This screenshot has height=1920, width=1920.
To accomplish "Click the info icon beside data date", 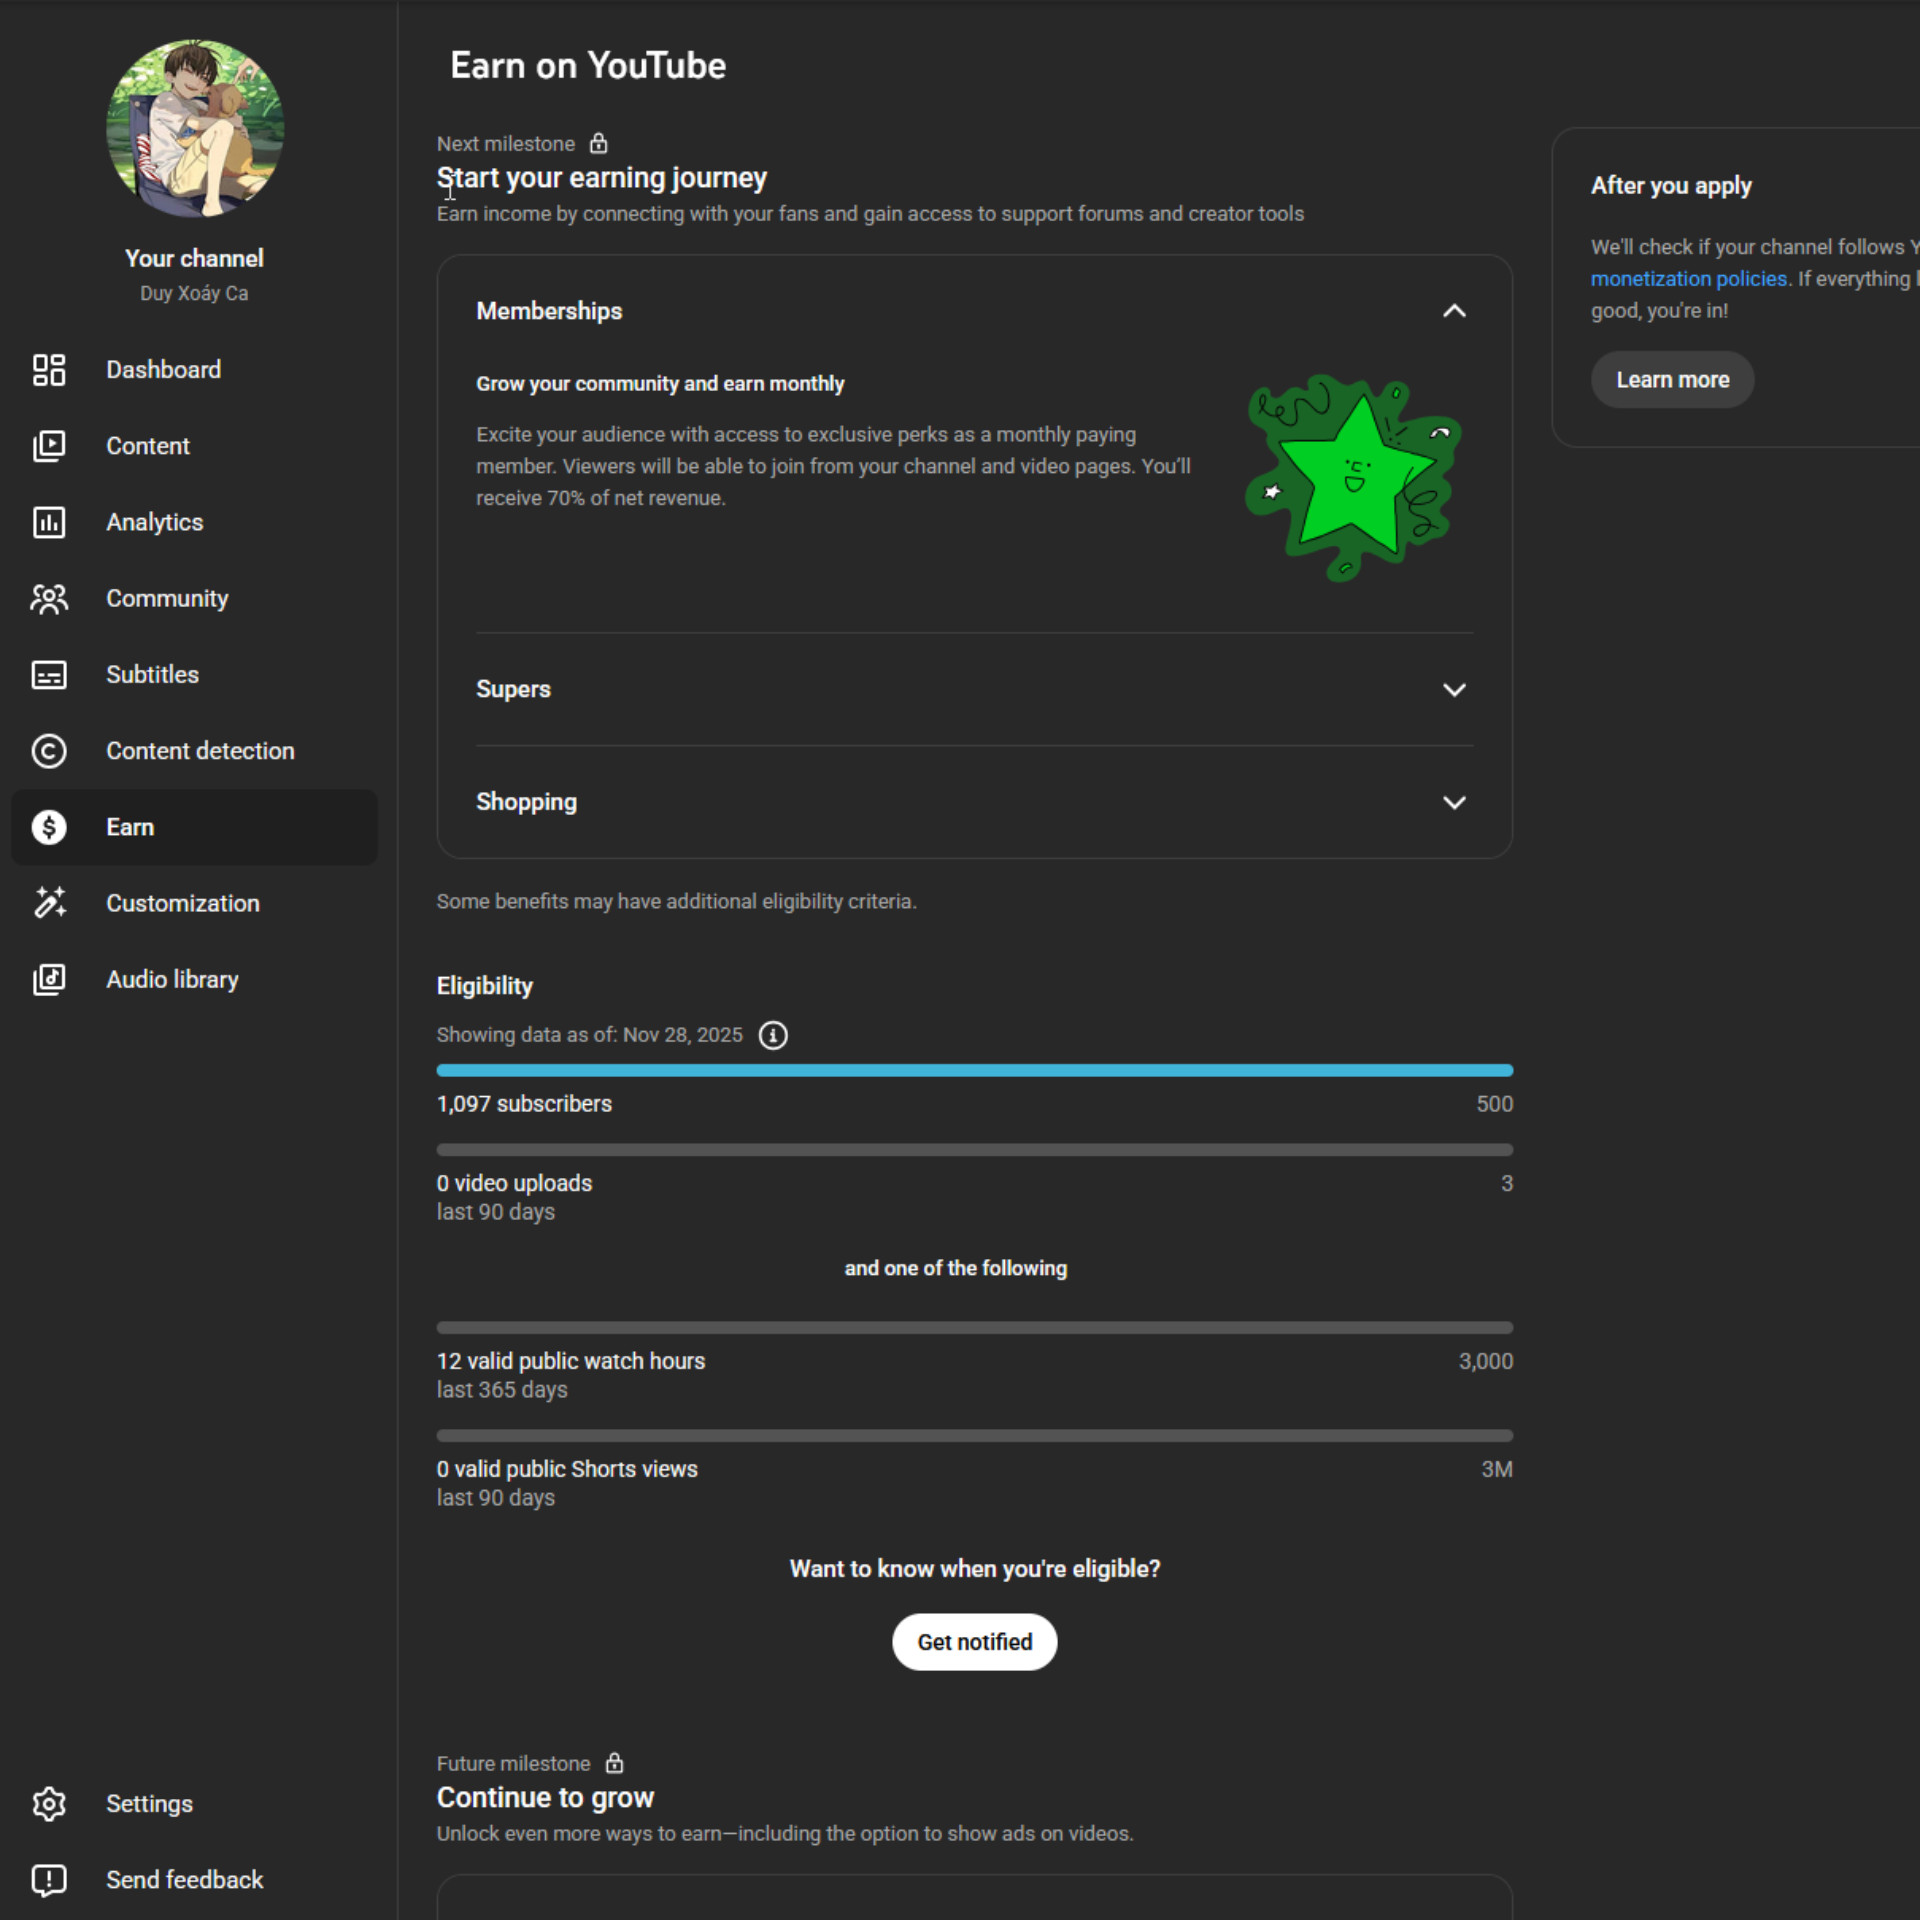I will (x=773, y=1035).
